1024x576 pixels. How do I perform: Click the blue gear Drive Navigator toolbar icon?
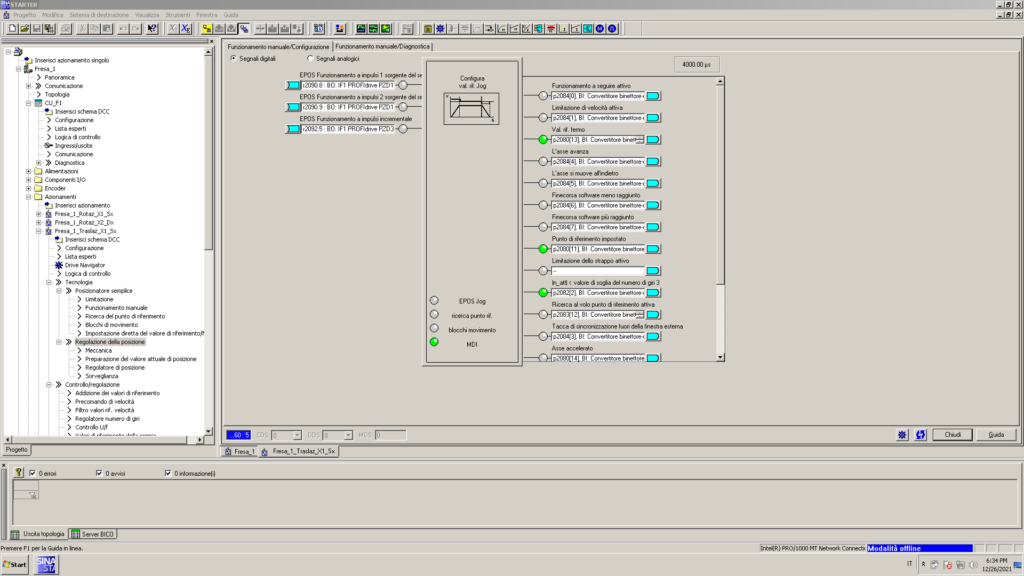[440, 29]
